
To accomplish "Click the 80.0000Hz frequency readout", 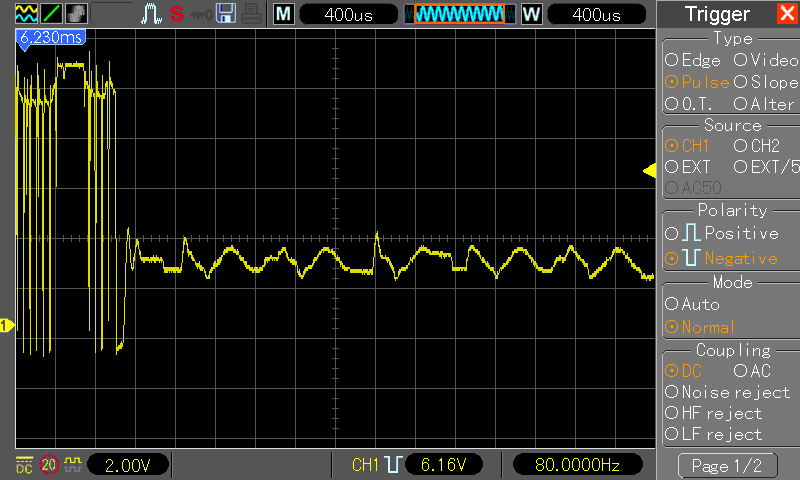I will coord(577,465).
